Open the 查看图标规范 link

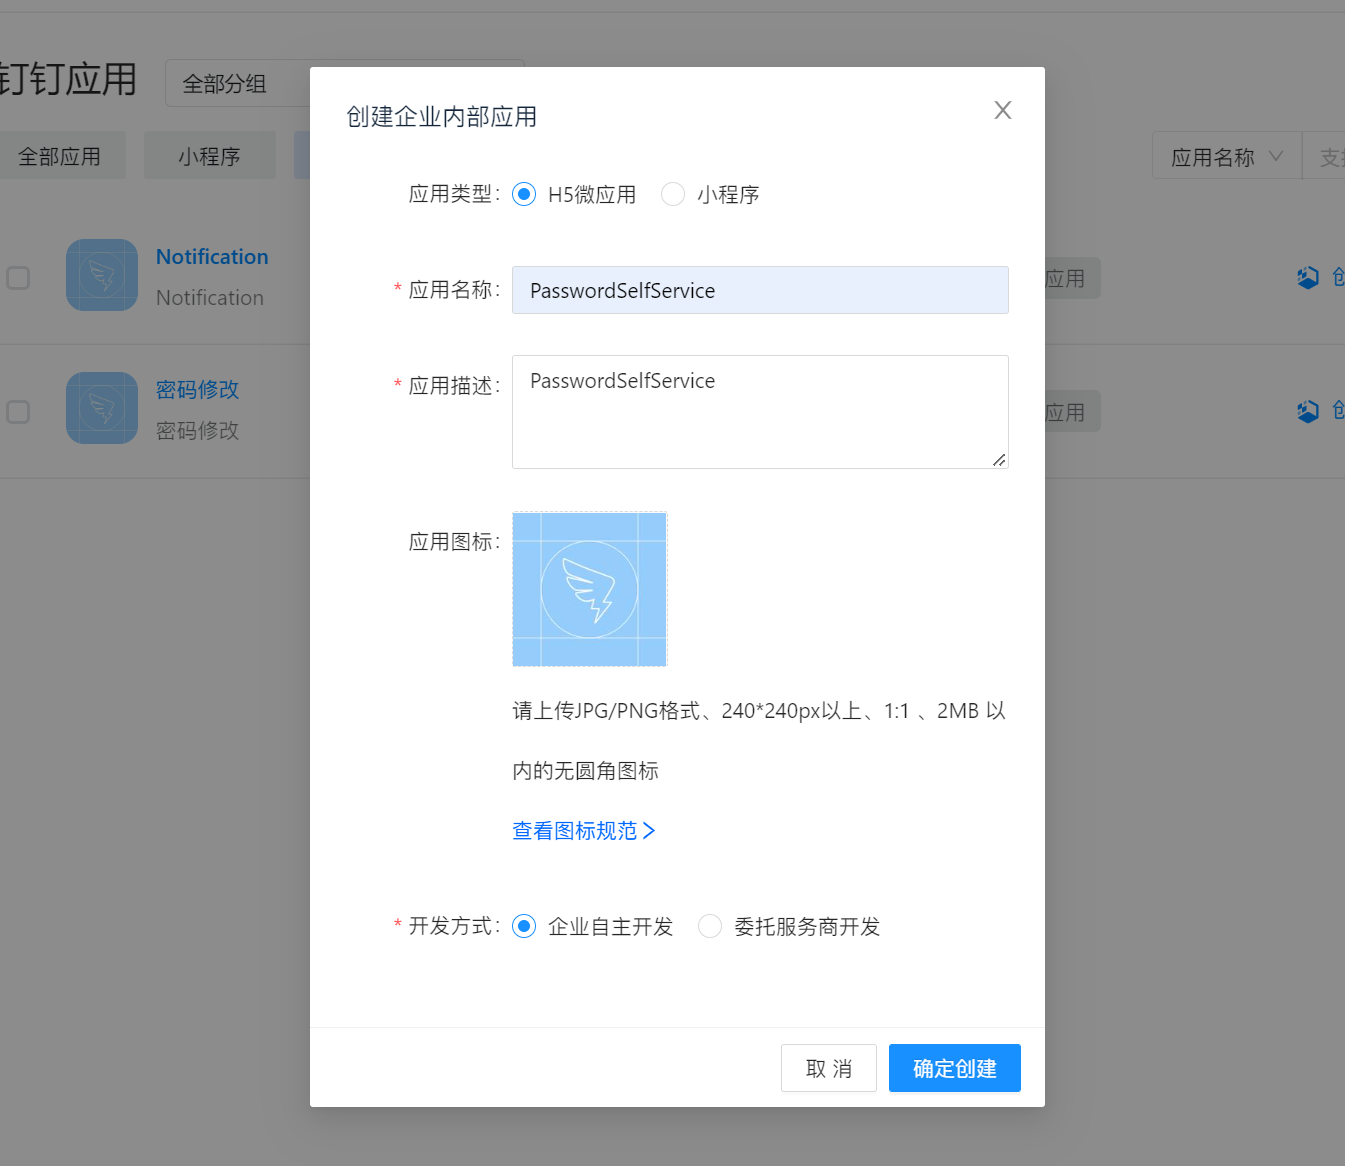[583, 831]
